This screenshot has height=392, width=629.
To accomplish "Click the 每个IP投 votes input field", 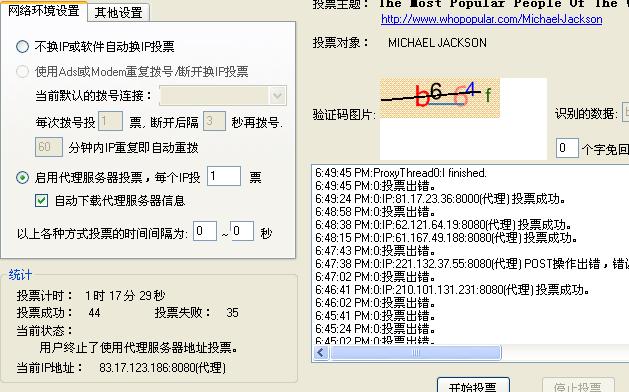I will tap(224, 176).
